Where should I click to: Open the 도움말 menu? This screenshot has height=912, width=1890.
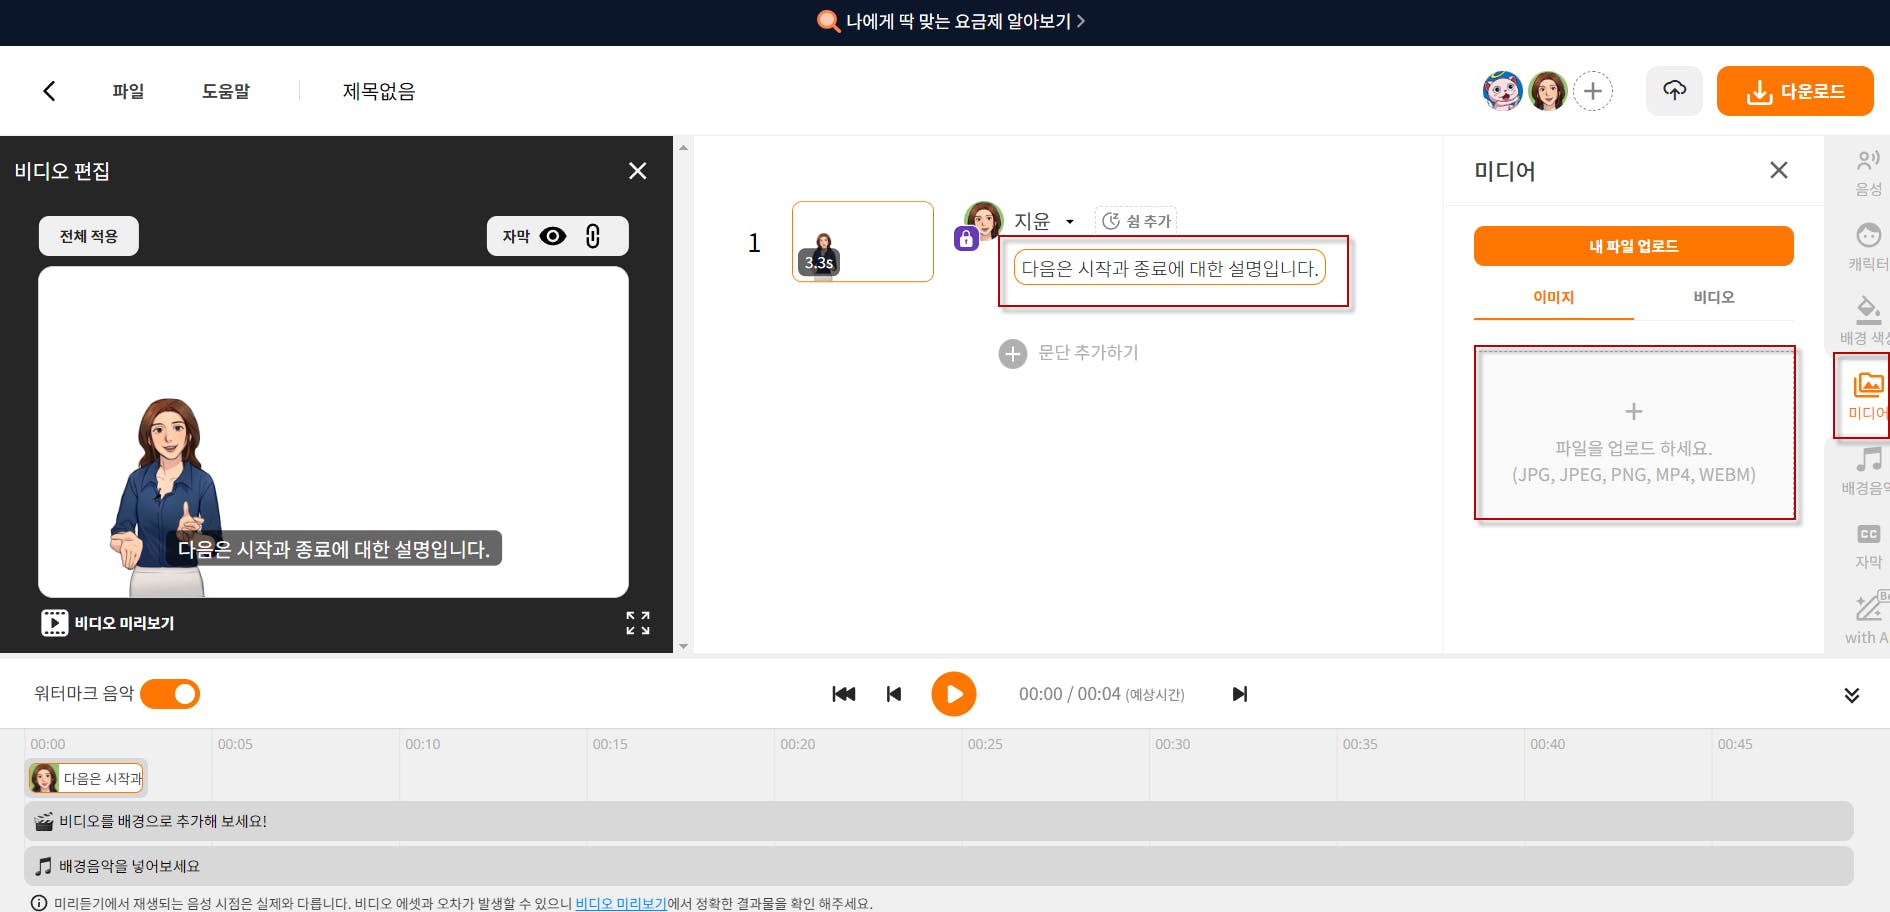tap(226, 91)
